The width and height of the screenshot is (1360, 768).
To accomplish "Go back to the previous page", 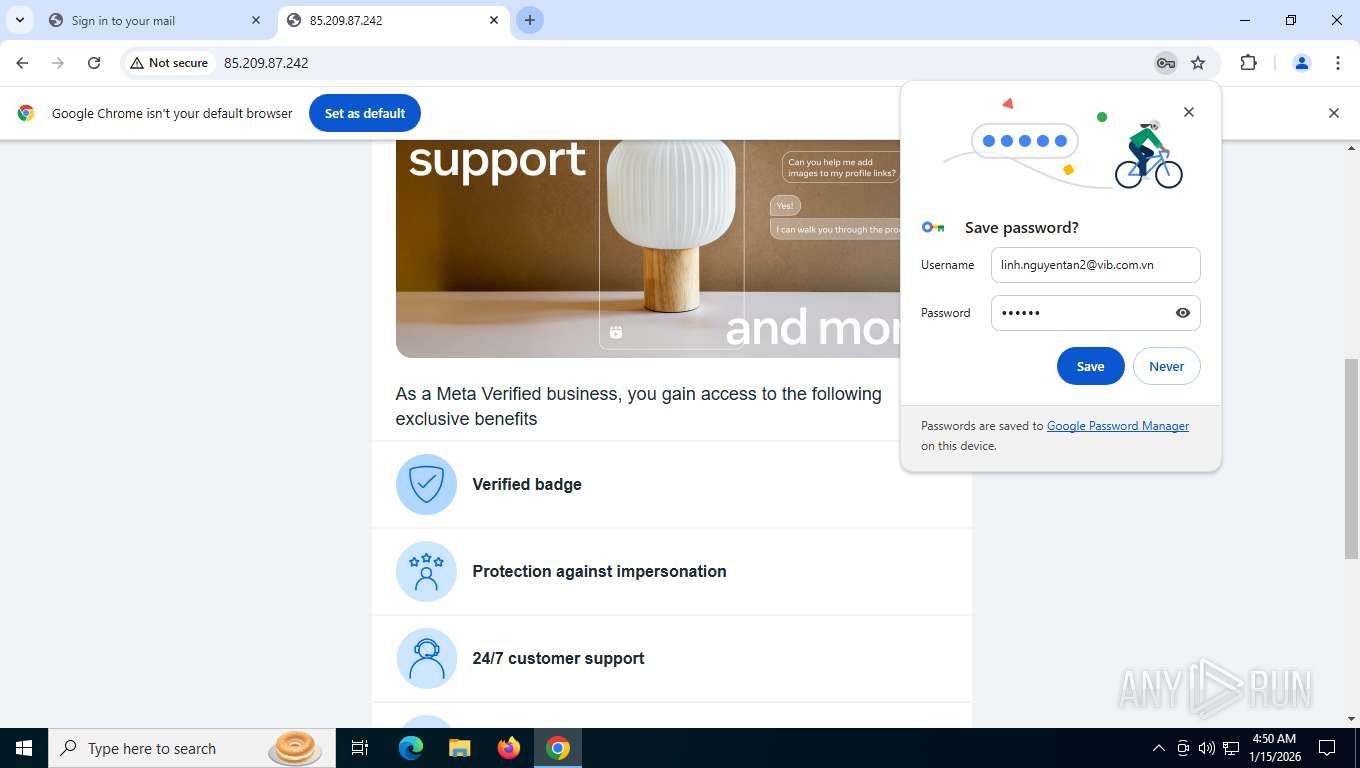I will click(x=22, y=63).
